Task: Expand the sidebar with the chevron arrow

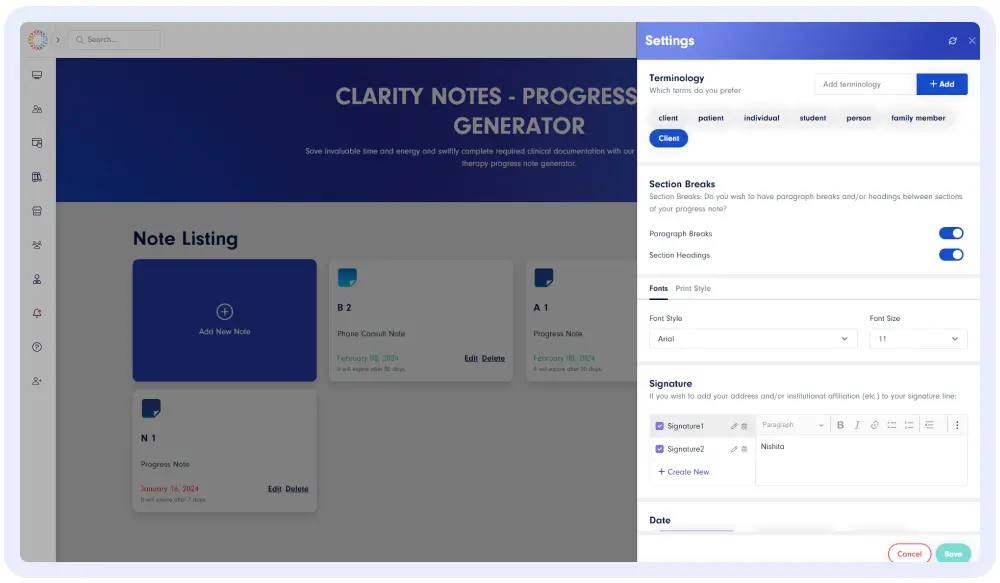Action: [x=57, y=40]
